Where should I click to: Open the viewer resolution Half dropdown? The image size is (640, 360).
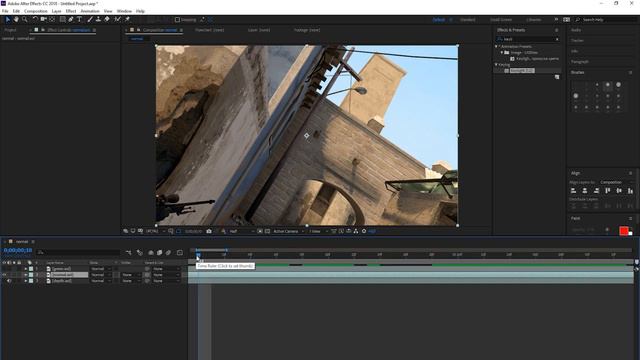241,231
